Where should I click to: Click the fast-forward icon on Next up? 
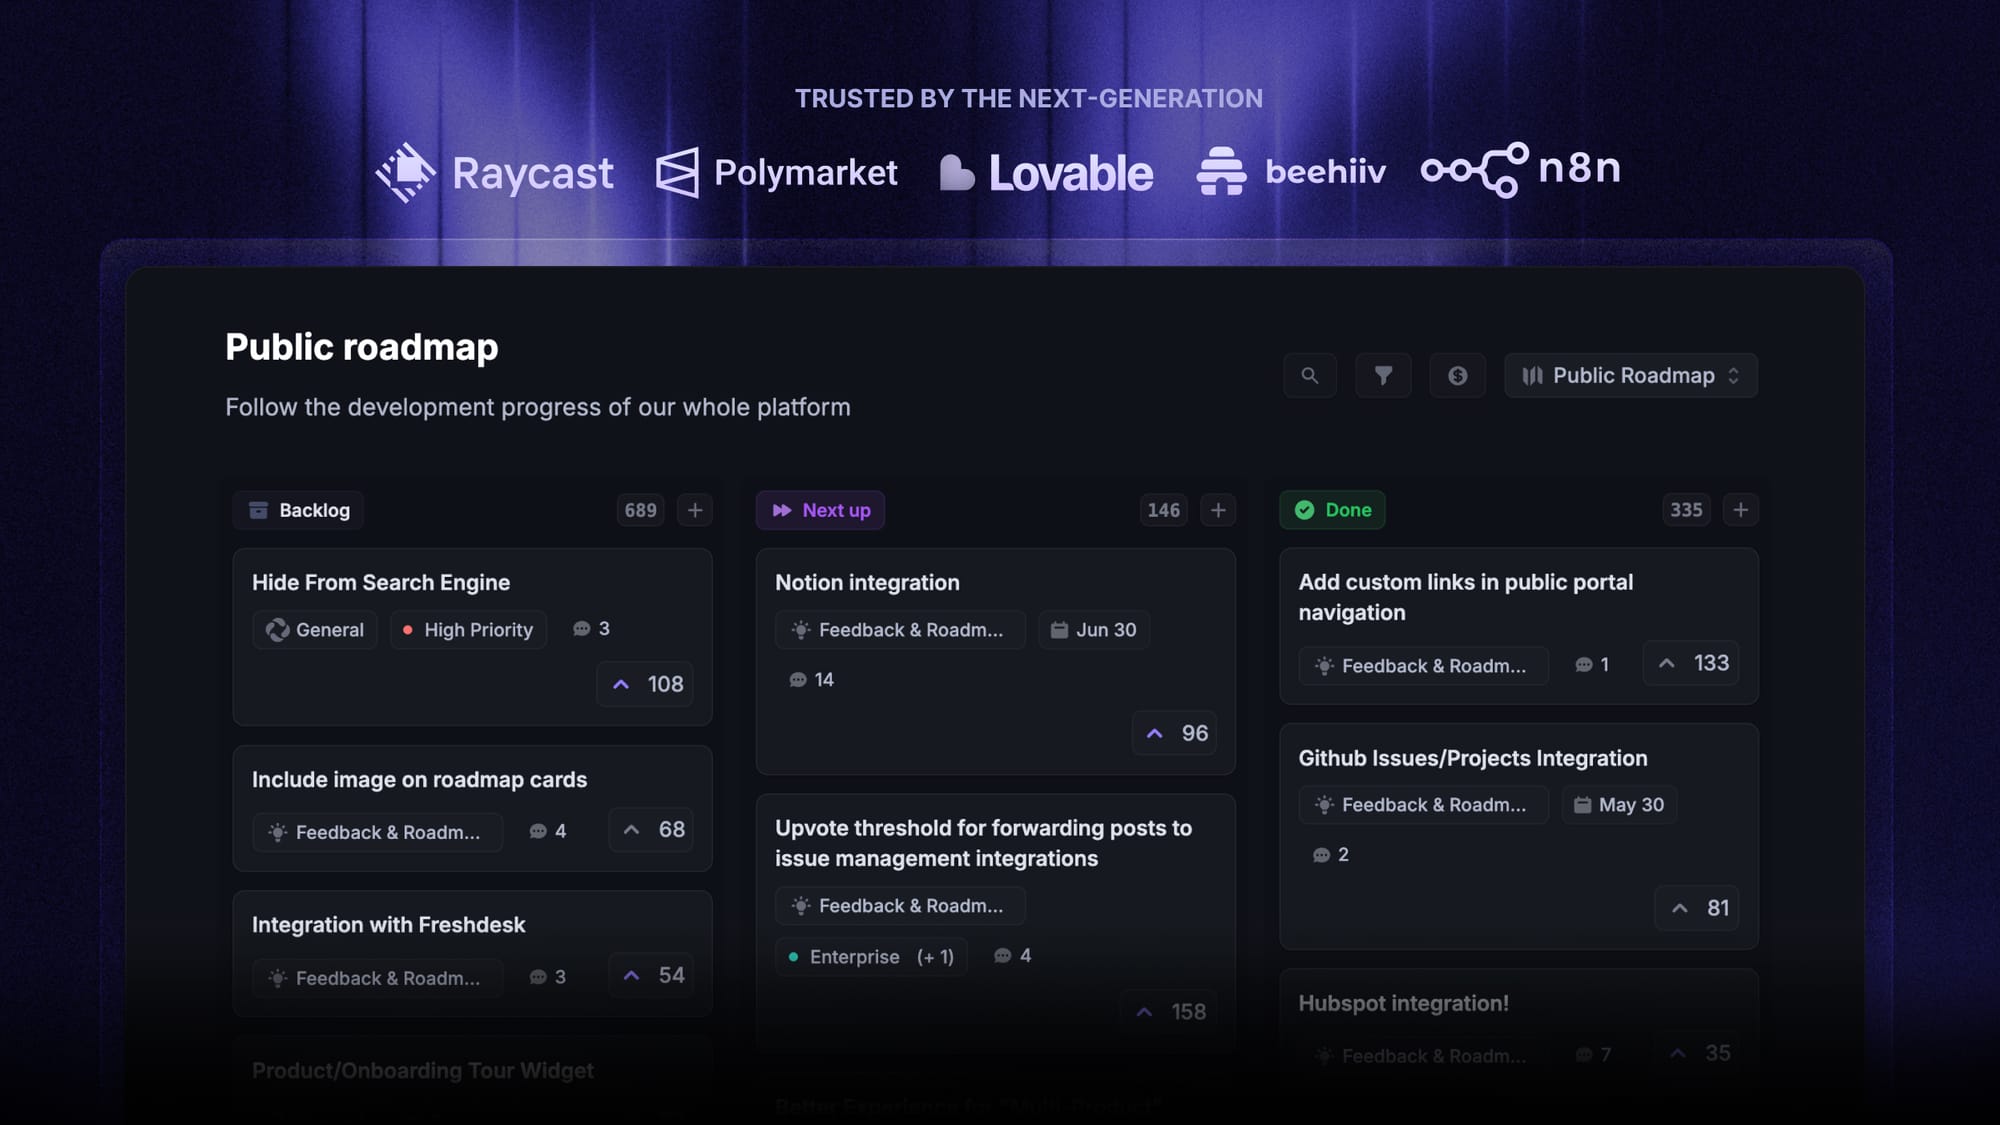click(x=782, y=510)
